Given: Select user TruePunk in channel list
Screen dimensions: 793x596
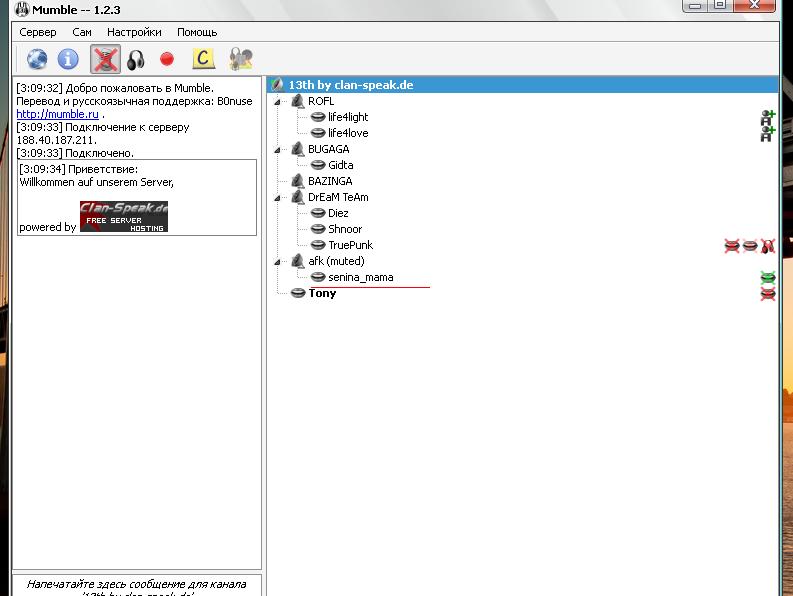Looking at the screenshot, I should click(350, 245).
